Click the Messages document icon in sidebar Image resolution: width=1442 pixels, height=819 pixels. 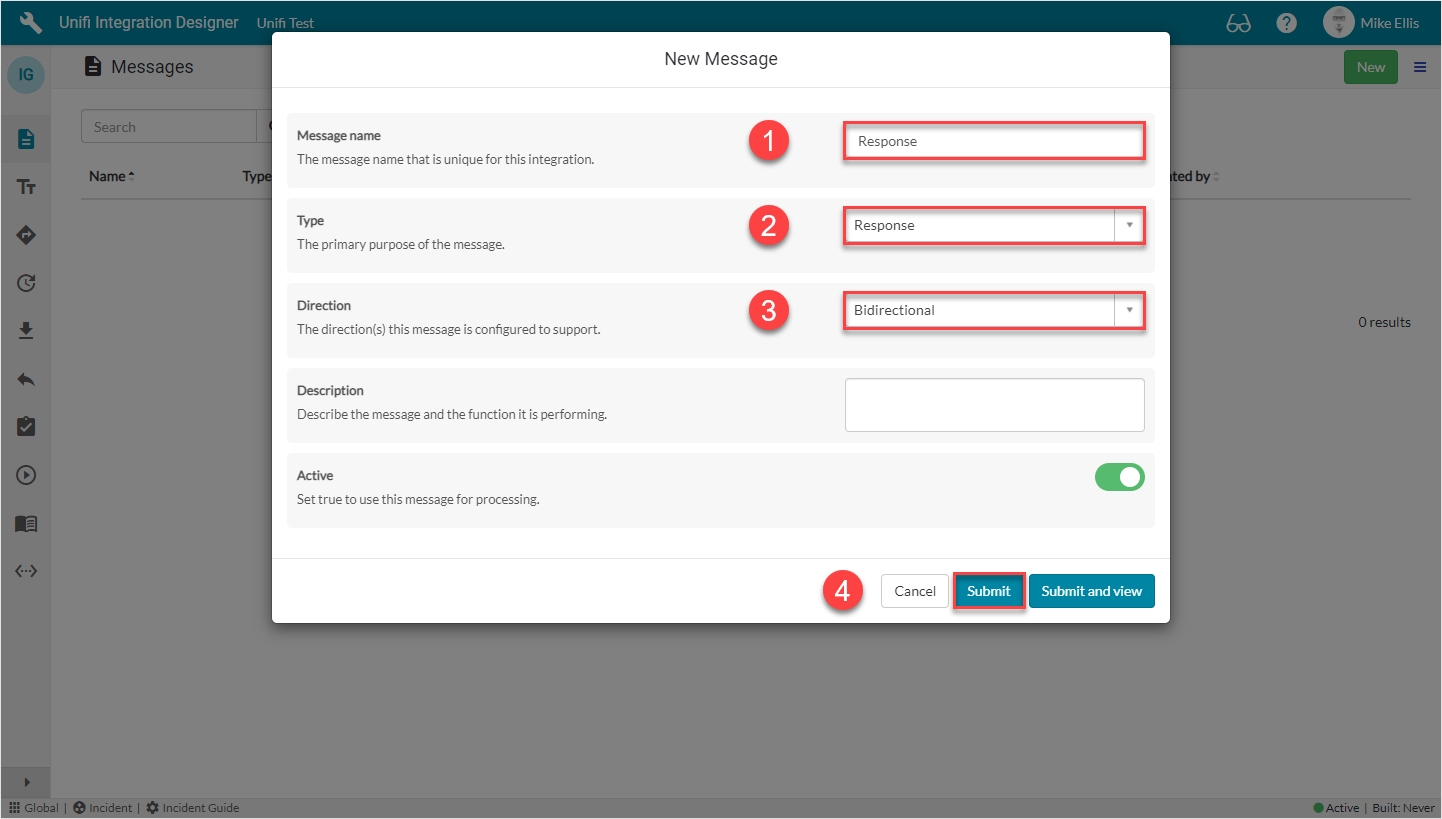[26, 139]
